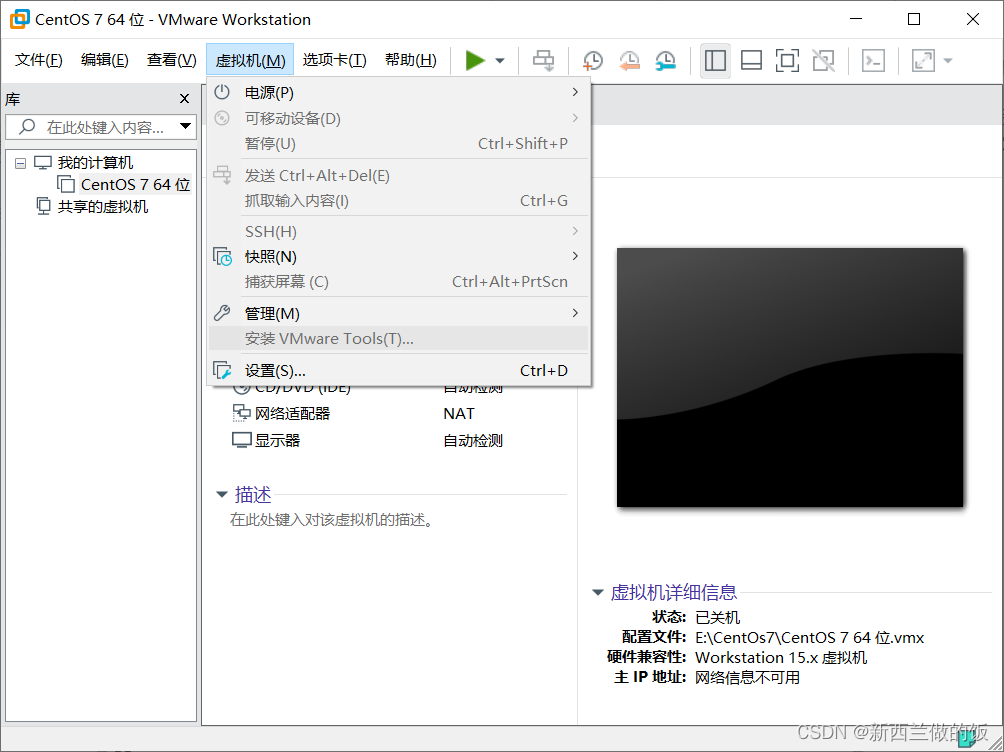This screenshot has width=1004, height=752.
Task: Open the 选项卡(T) menu
Action: coord(334,60)
